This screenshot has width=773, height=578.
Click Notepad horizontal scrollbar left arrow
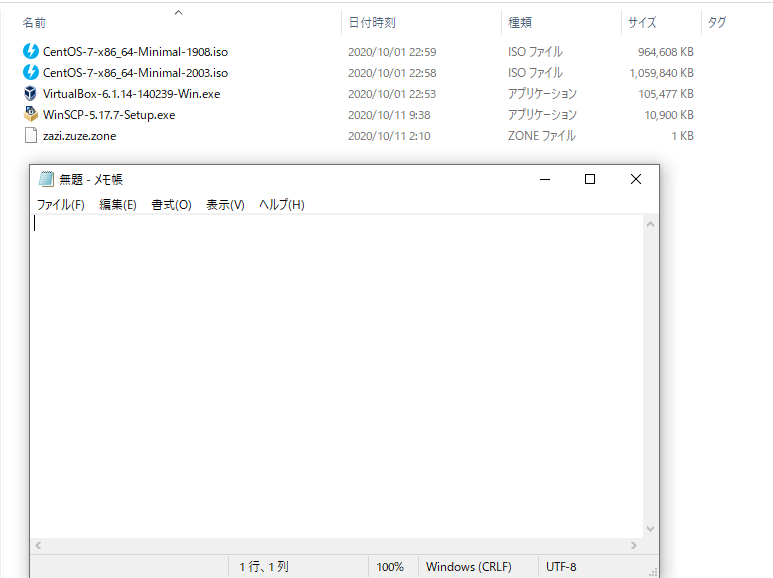click(38, 545)
